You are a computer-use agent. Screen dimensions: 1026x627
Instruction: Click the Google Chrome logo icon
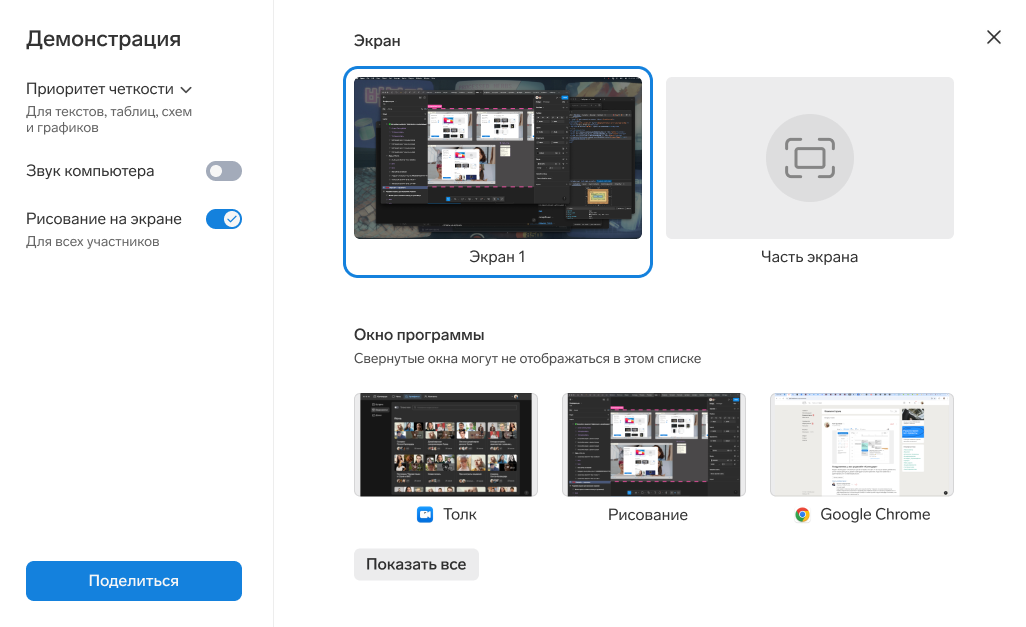click(x=802, y=514)
